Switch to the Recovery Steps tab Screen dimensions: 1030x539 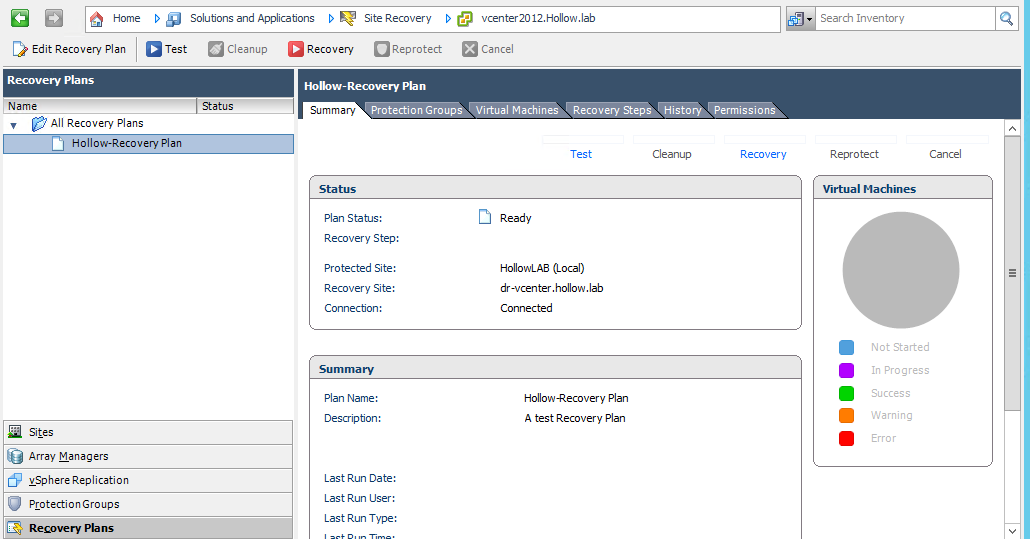pos(611,110)
